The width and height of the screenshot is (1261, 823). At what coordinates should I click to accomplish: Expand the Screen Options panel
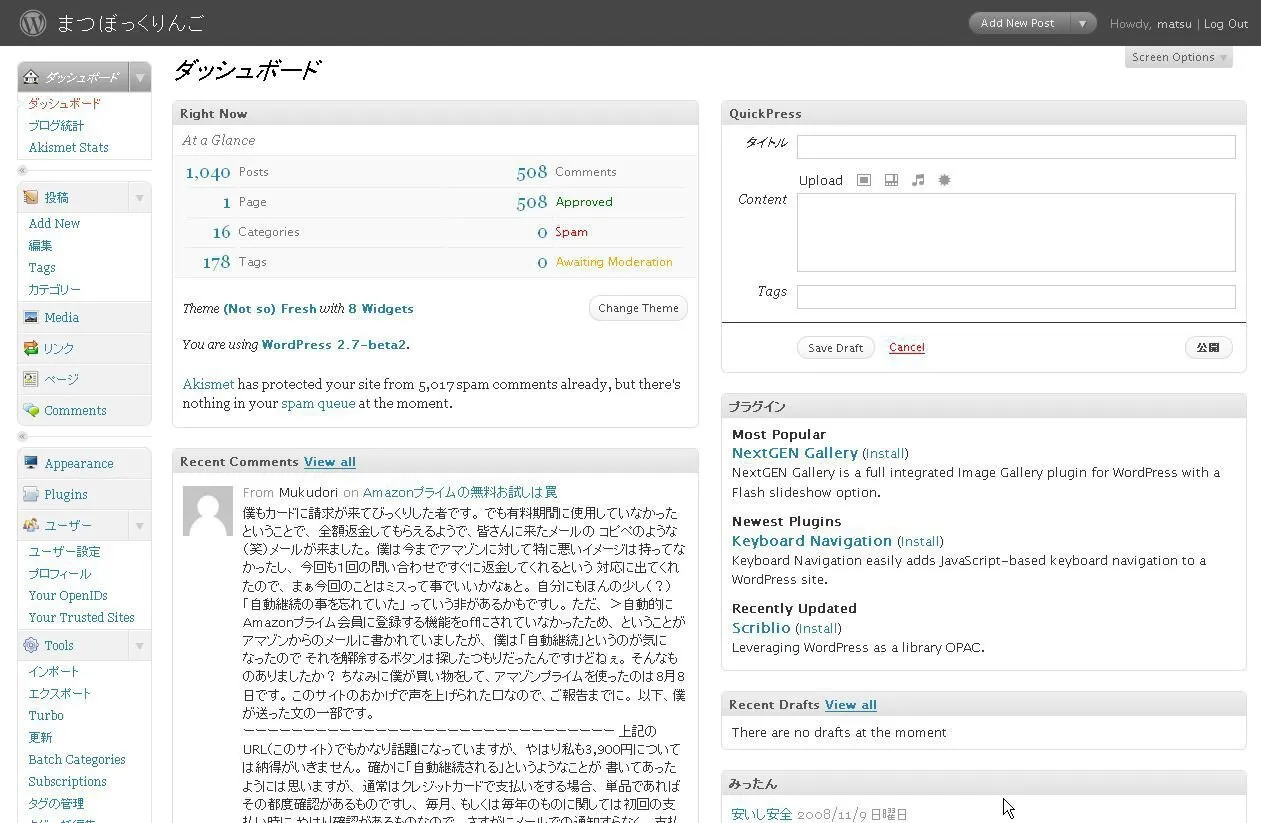click(1179, 57)
